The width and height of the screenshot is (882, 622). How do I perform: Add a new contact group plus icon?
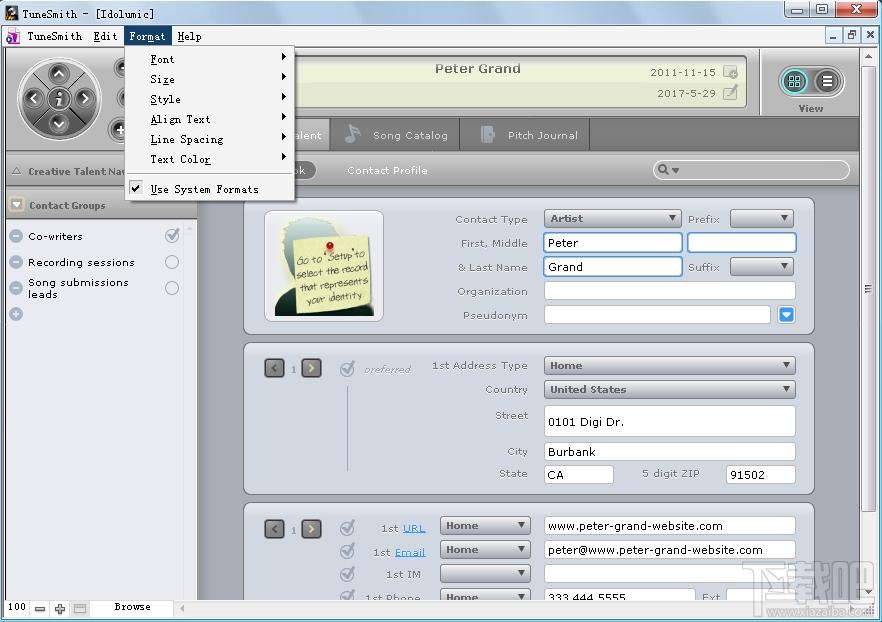point(16,314)
